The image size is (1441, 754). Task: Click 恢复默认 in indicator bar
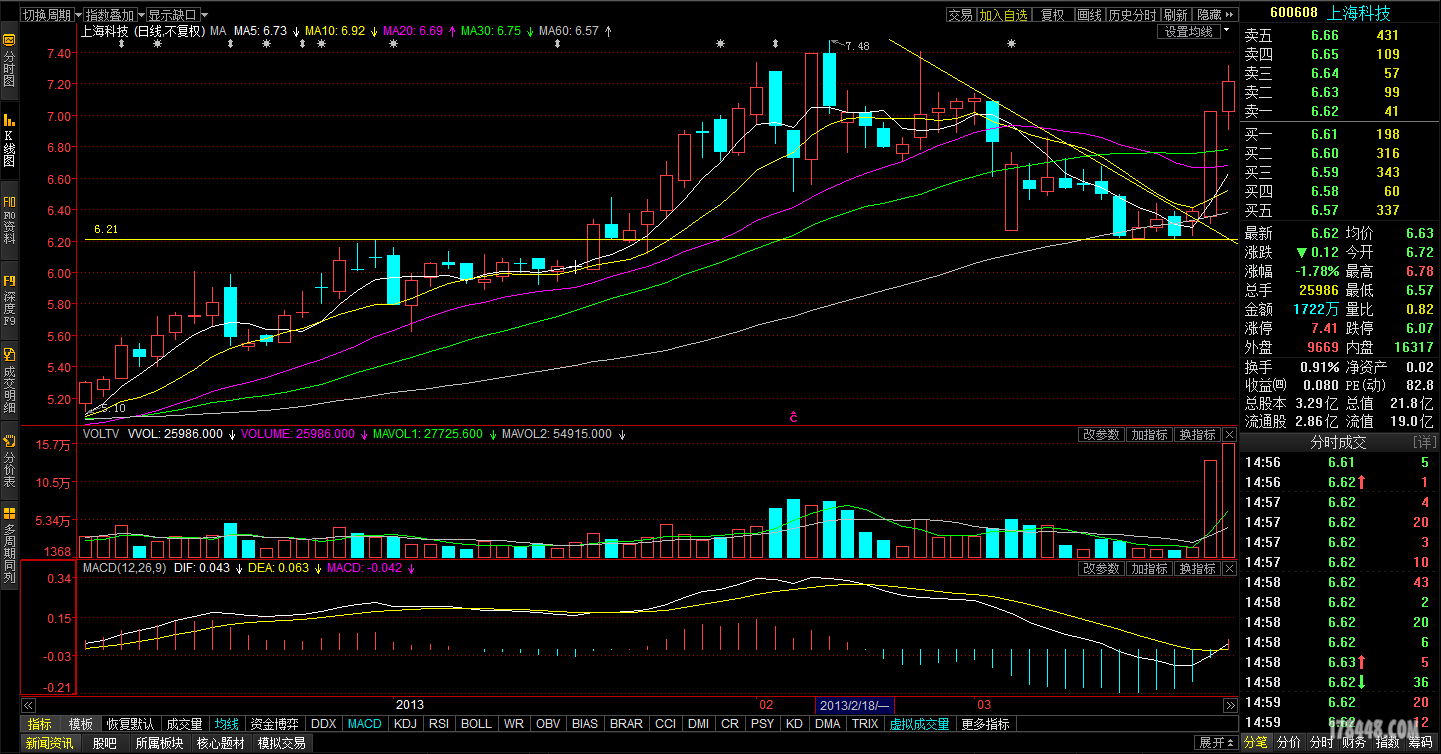(130, 724)
